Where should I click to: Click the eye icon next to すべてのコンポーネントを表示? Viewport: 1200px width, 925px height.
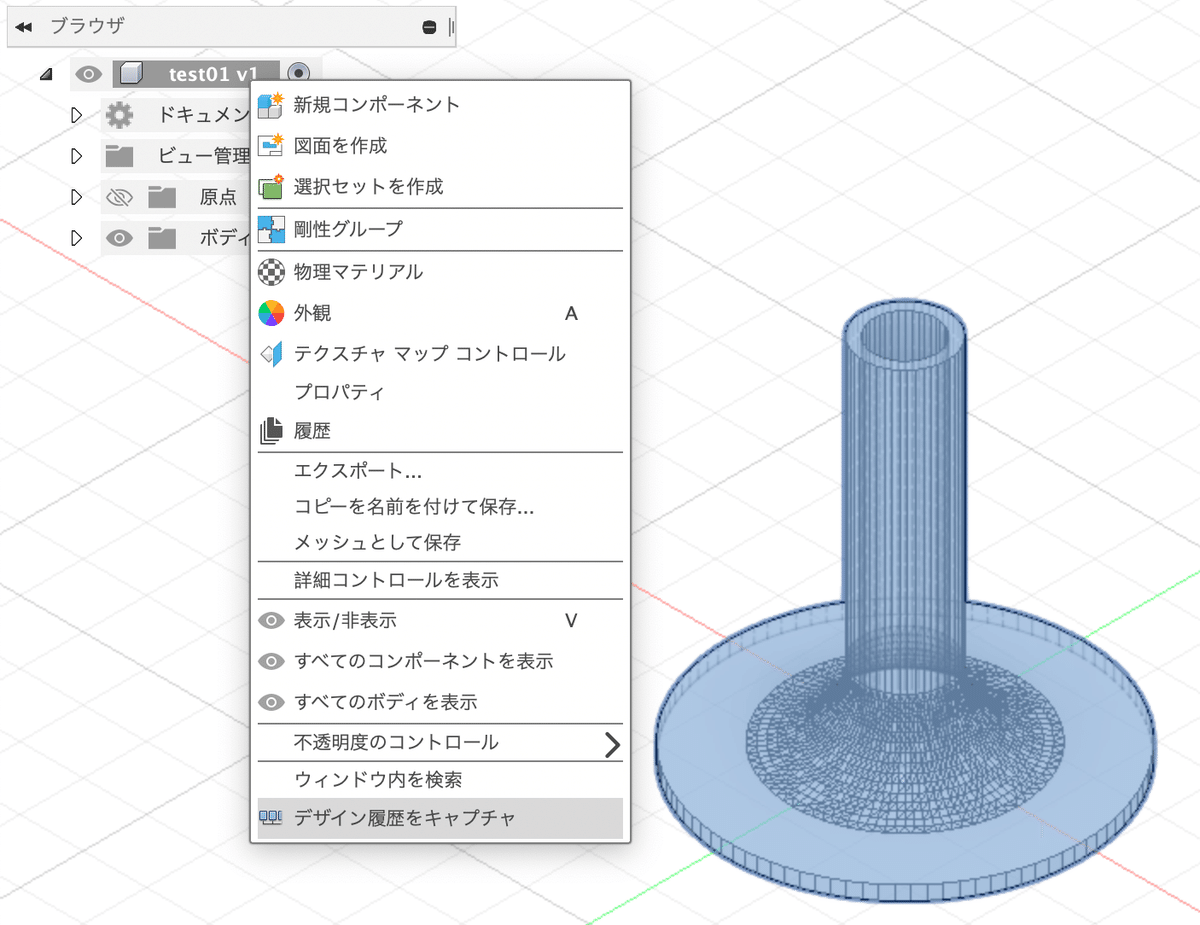point(270,662)
